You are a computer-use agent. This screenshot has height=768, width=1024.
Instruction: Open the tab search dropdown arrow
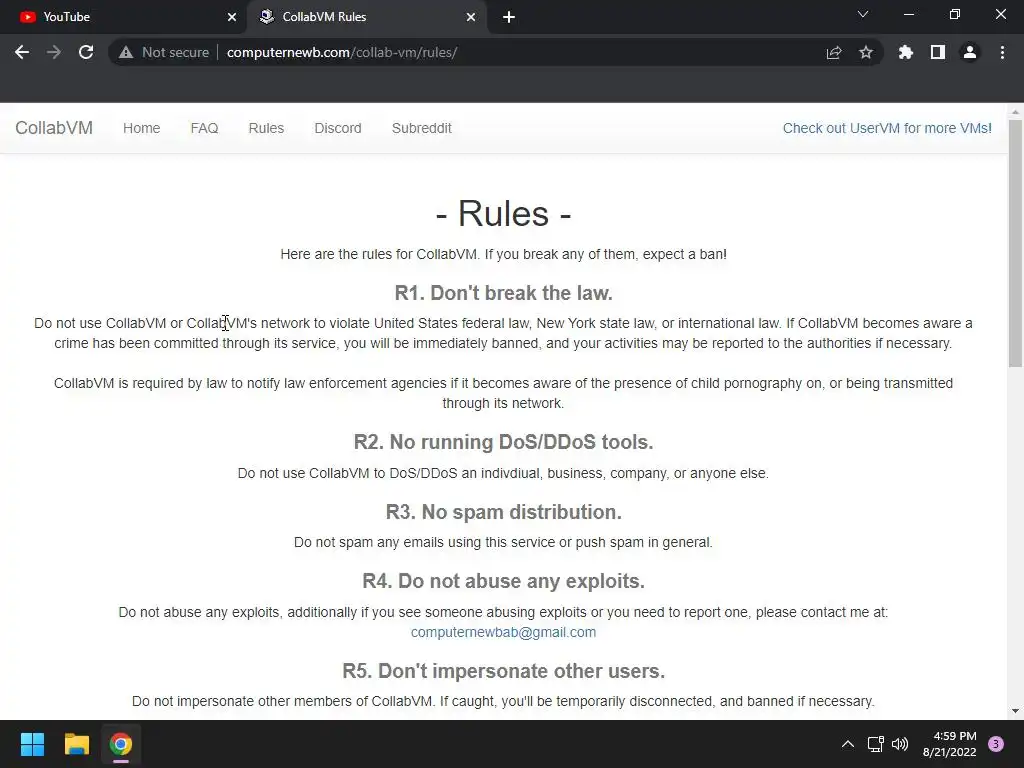(863, 14)
